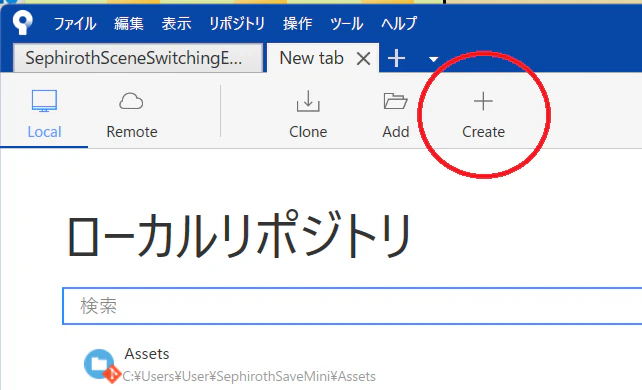The height and width of the screenshot is (390, 642).
Task: Click the git badge on Assets icon
Action: pos(112,374)
